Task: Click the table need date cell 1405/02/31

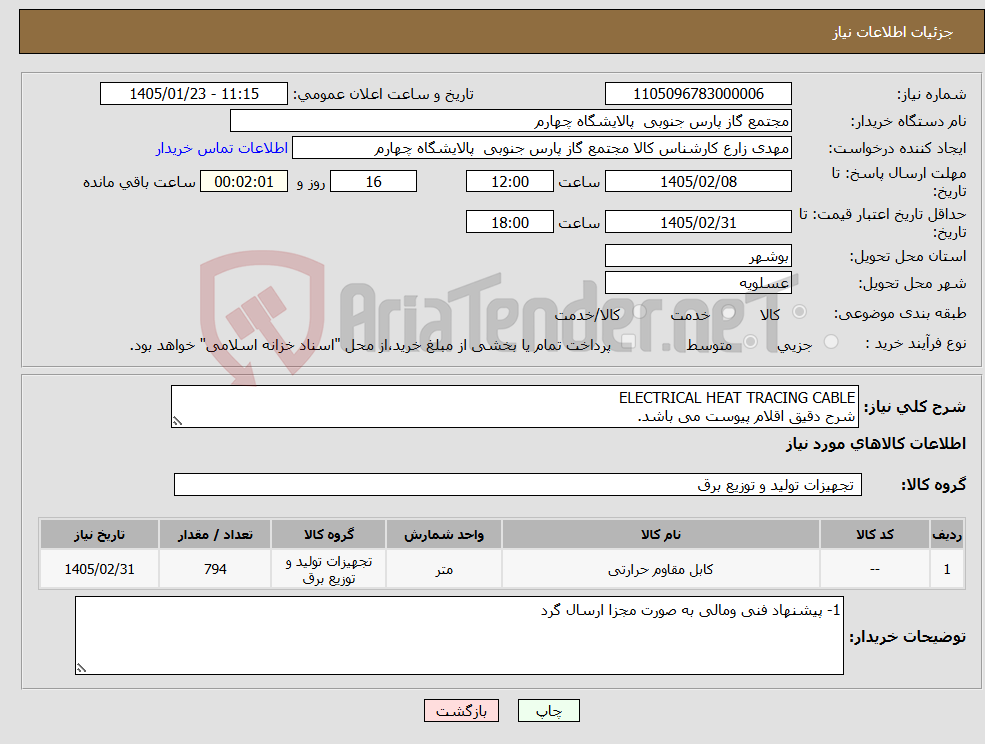Action: tap(99, 569)
